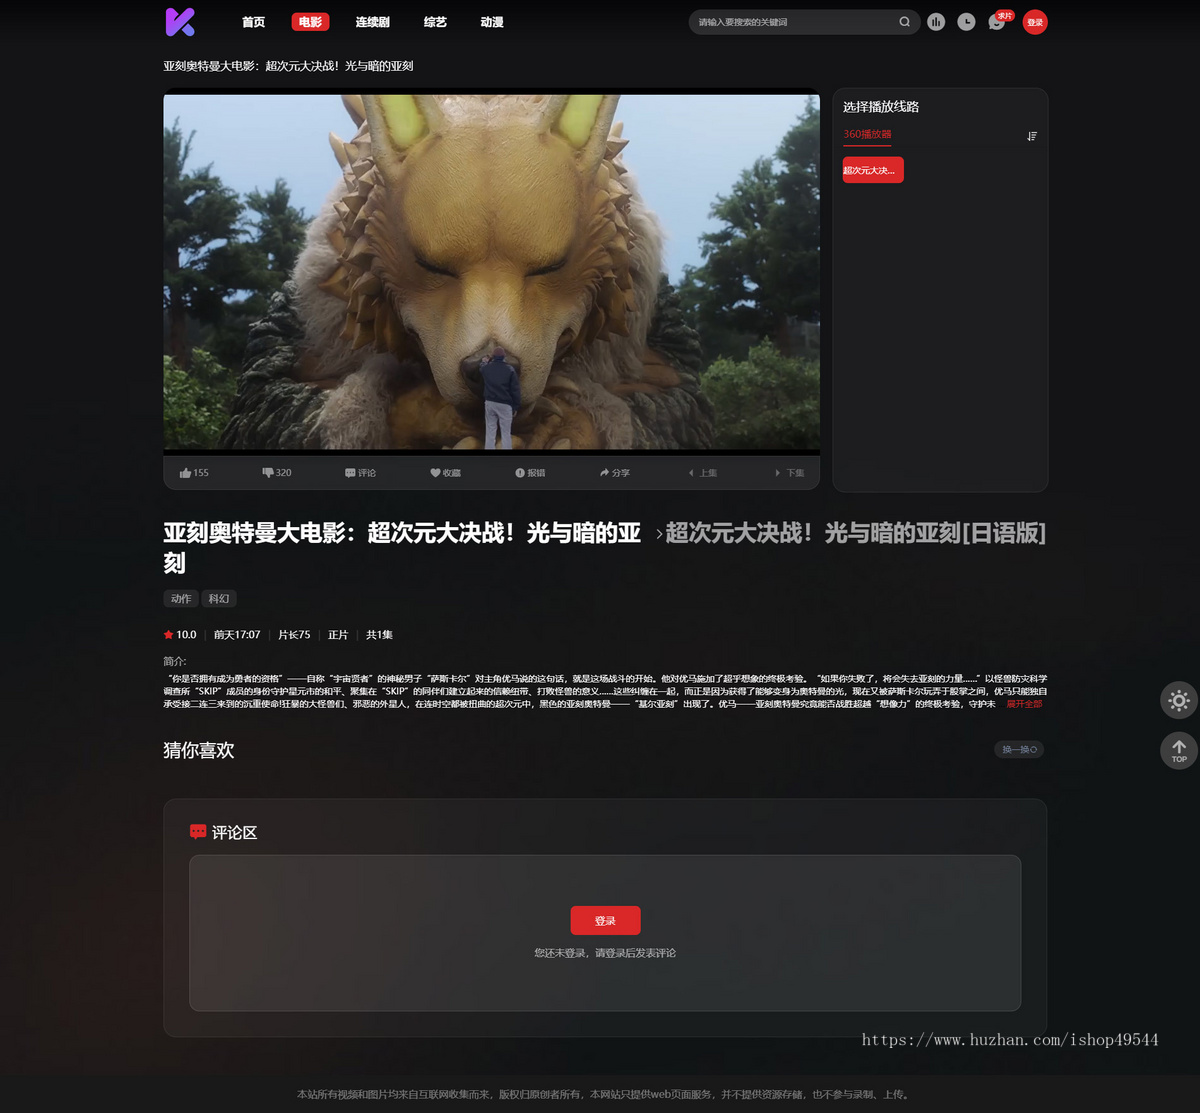Viewport: 1200px width, 1113px height.
Task: Add to favorites with 收藏 heart
Action: (445, 473)
